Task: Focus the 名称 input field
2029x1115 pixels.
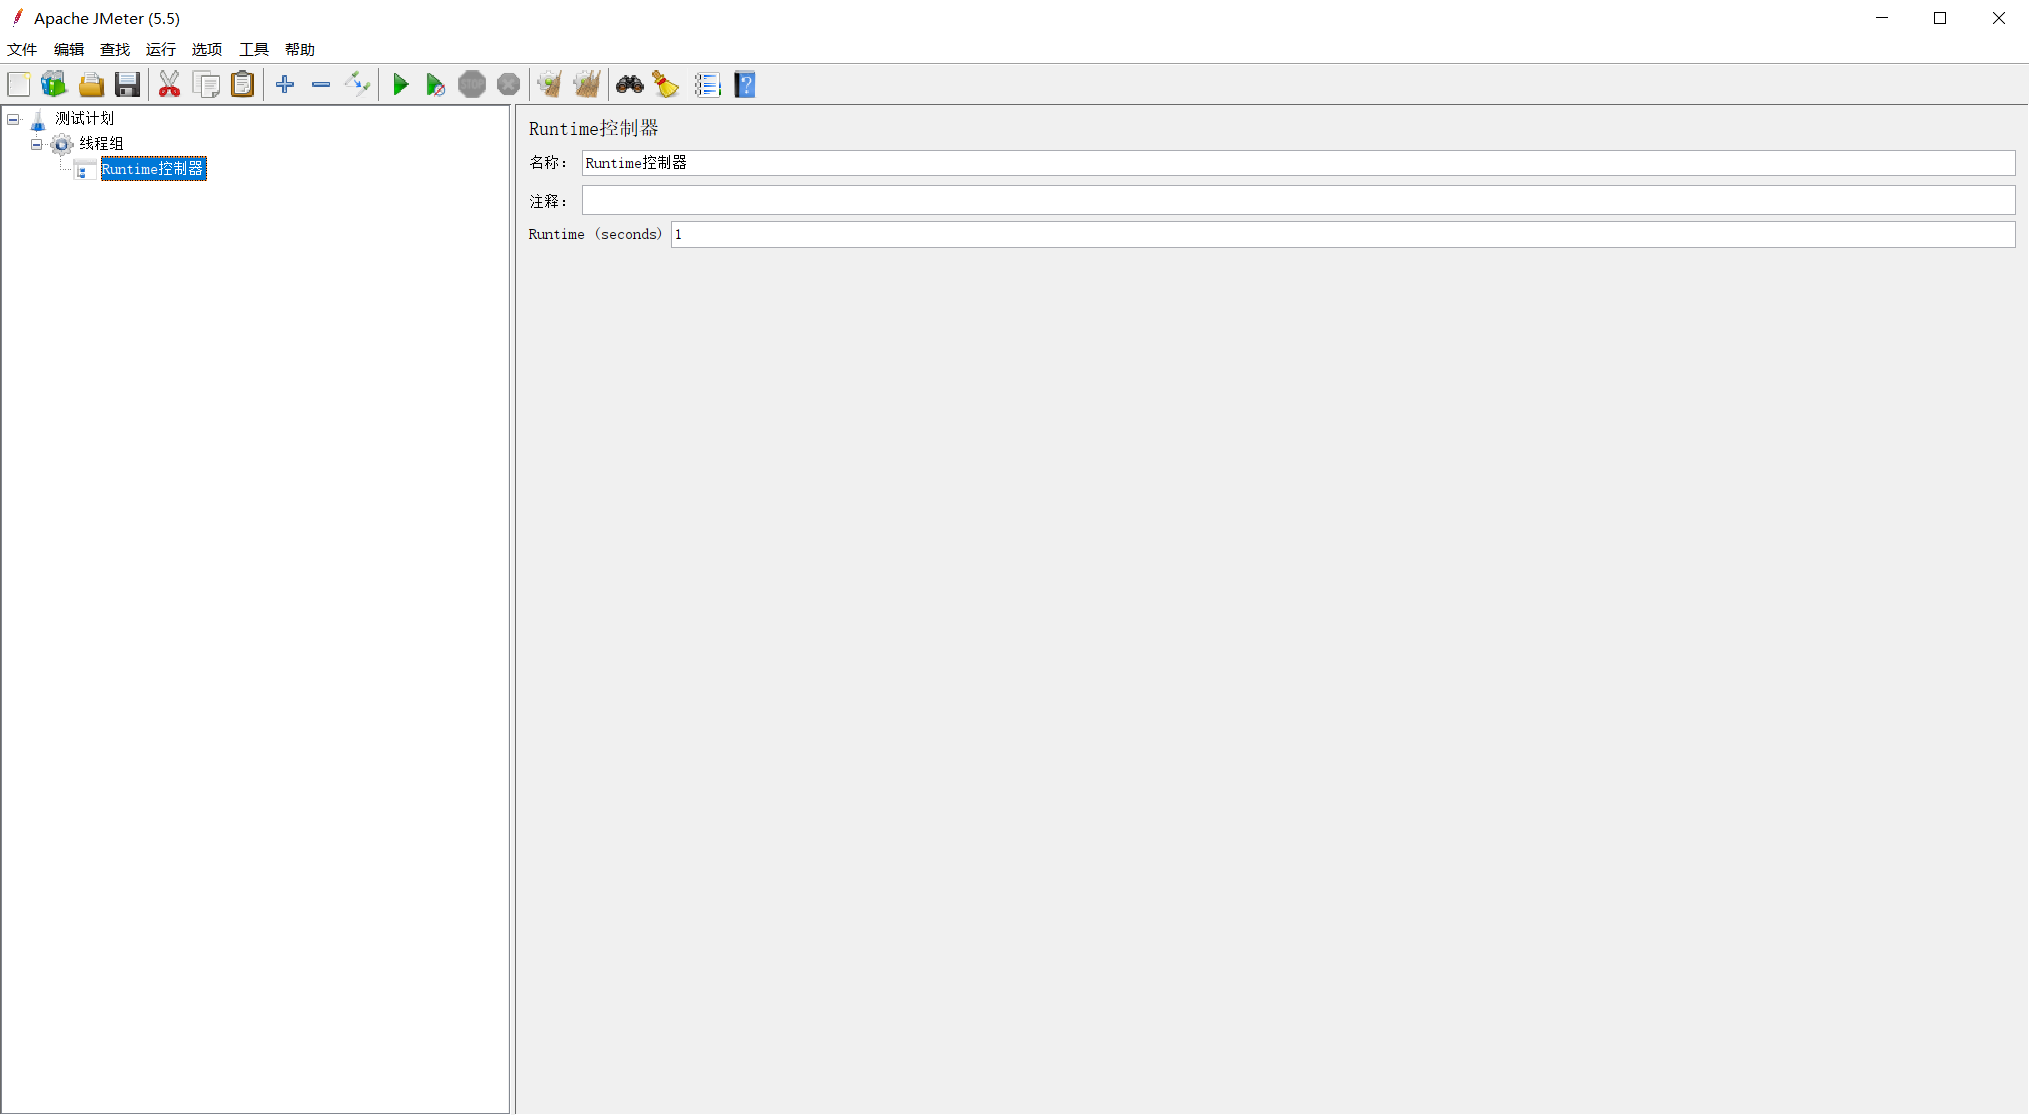Action: tap(1298, 163)
